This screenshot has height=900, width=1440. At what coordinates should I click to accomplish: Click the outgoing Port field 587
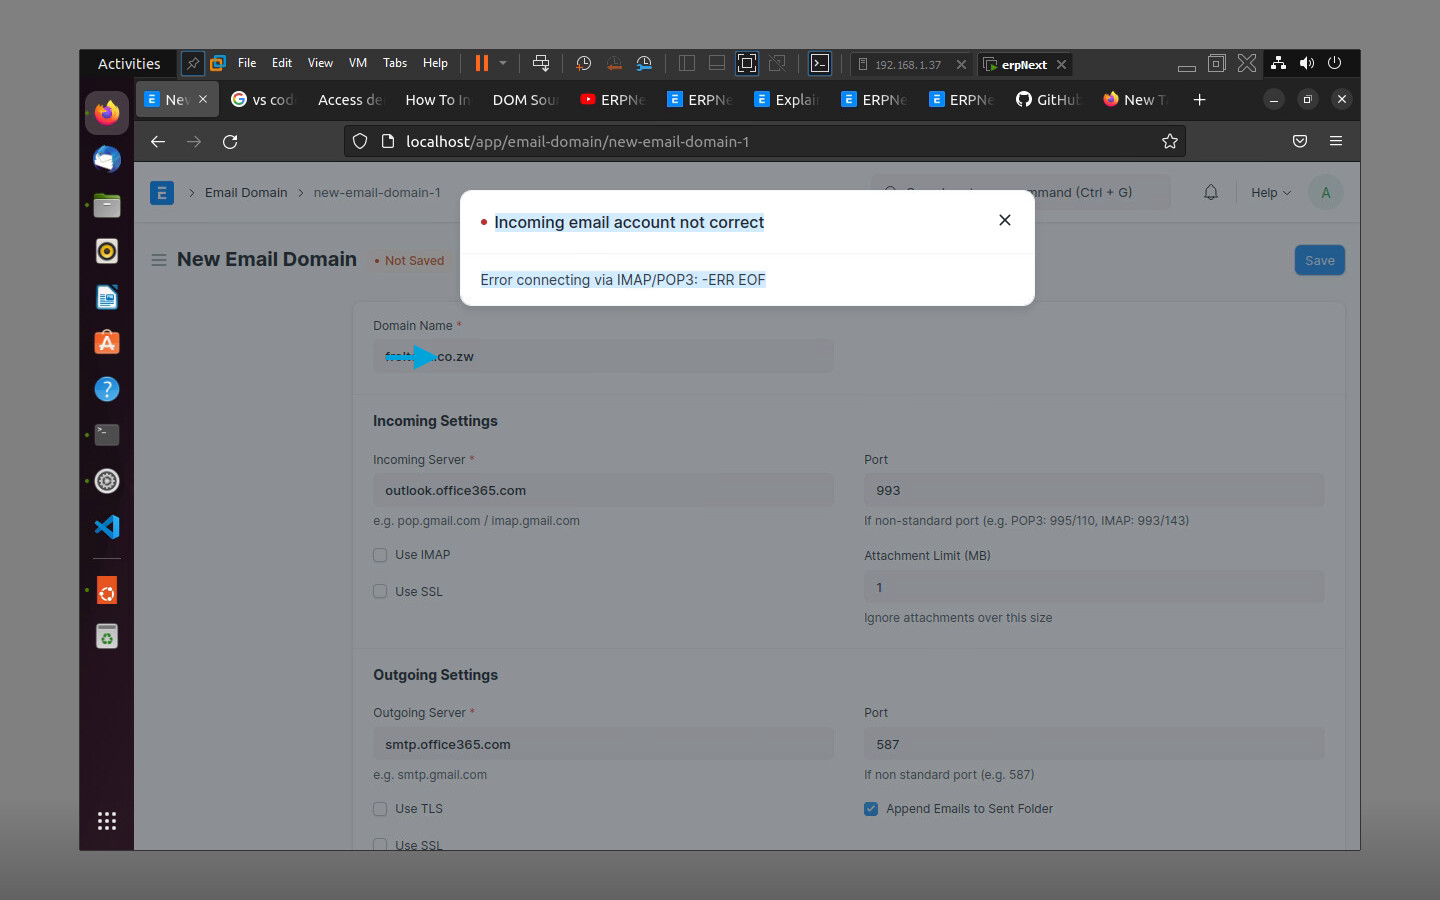coord(1094,744)
